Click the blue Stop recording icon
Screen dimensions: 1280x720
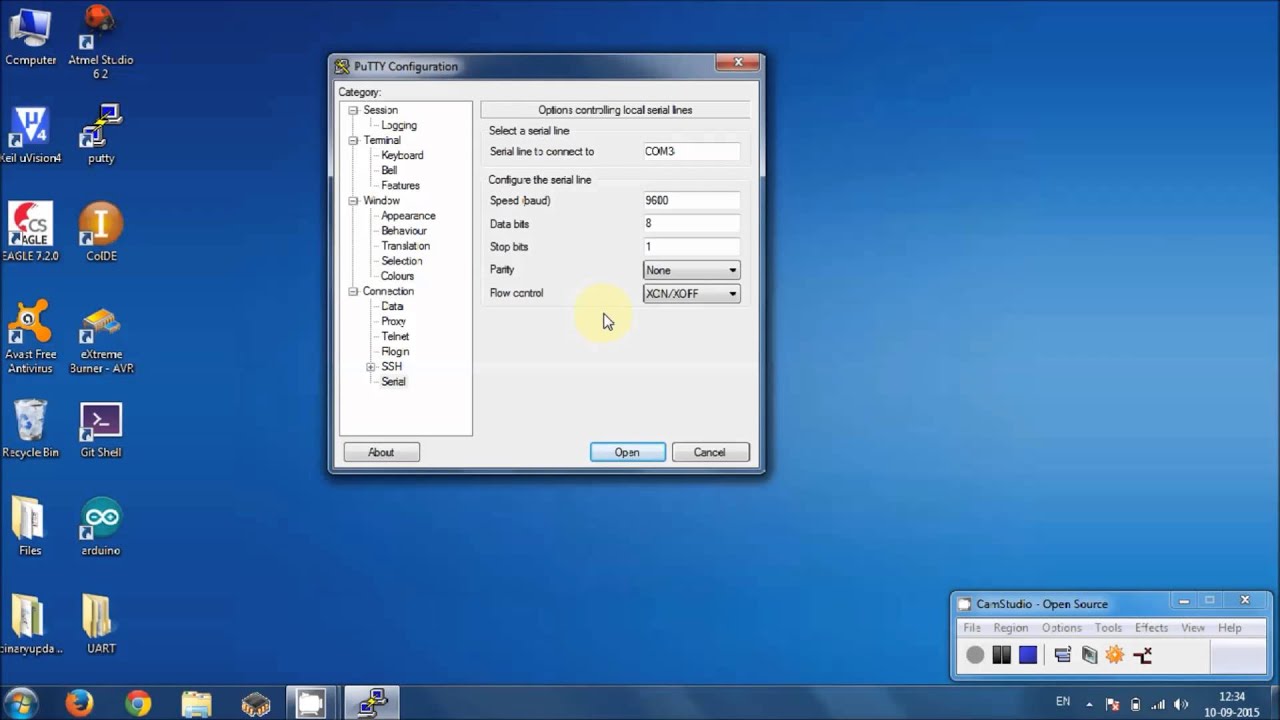(1028, 655)
